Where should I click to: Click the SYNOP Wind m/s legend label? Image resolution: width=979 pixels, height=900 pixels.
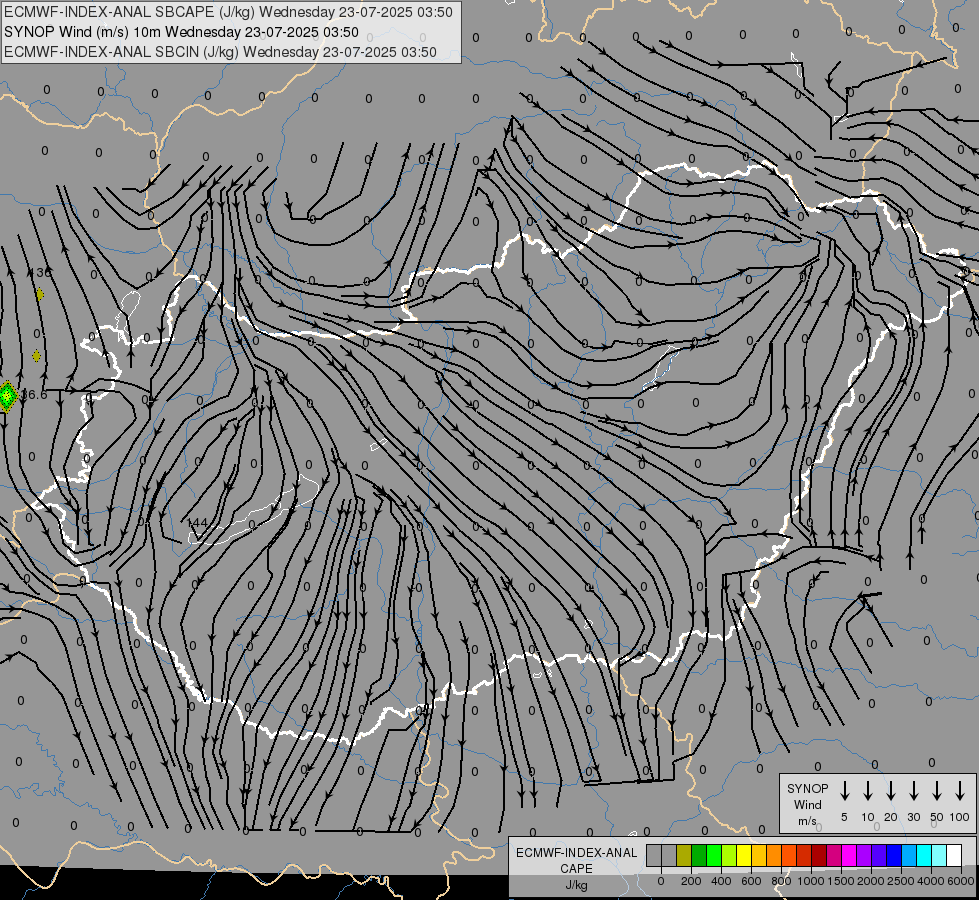coord(807,804)
